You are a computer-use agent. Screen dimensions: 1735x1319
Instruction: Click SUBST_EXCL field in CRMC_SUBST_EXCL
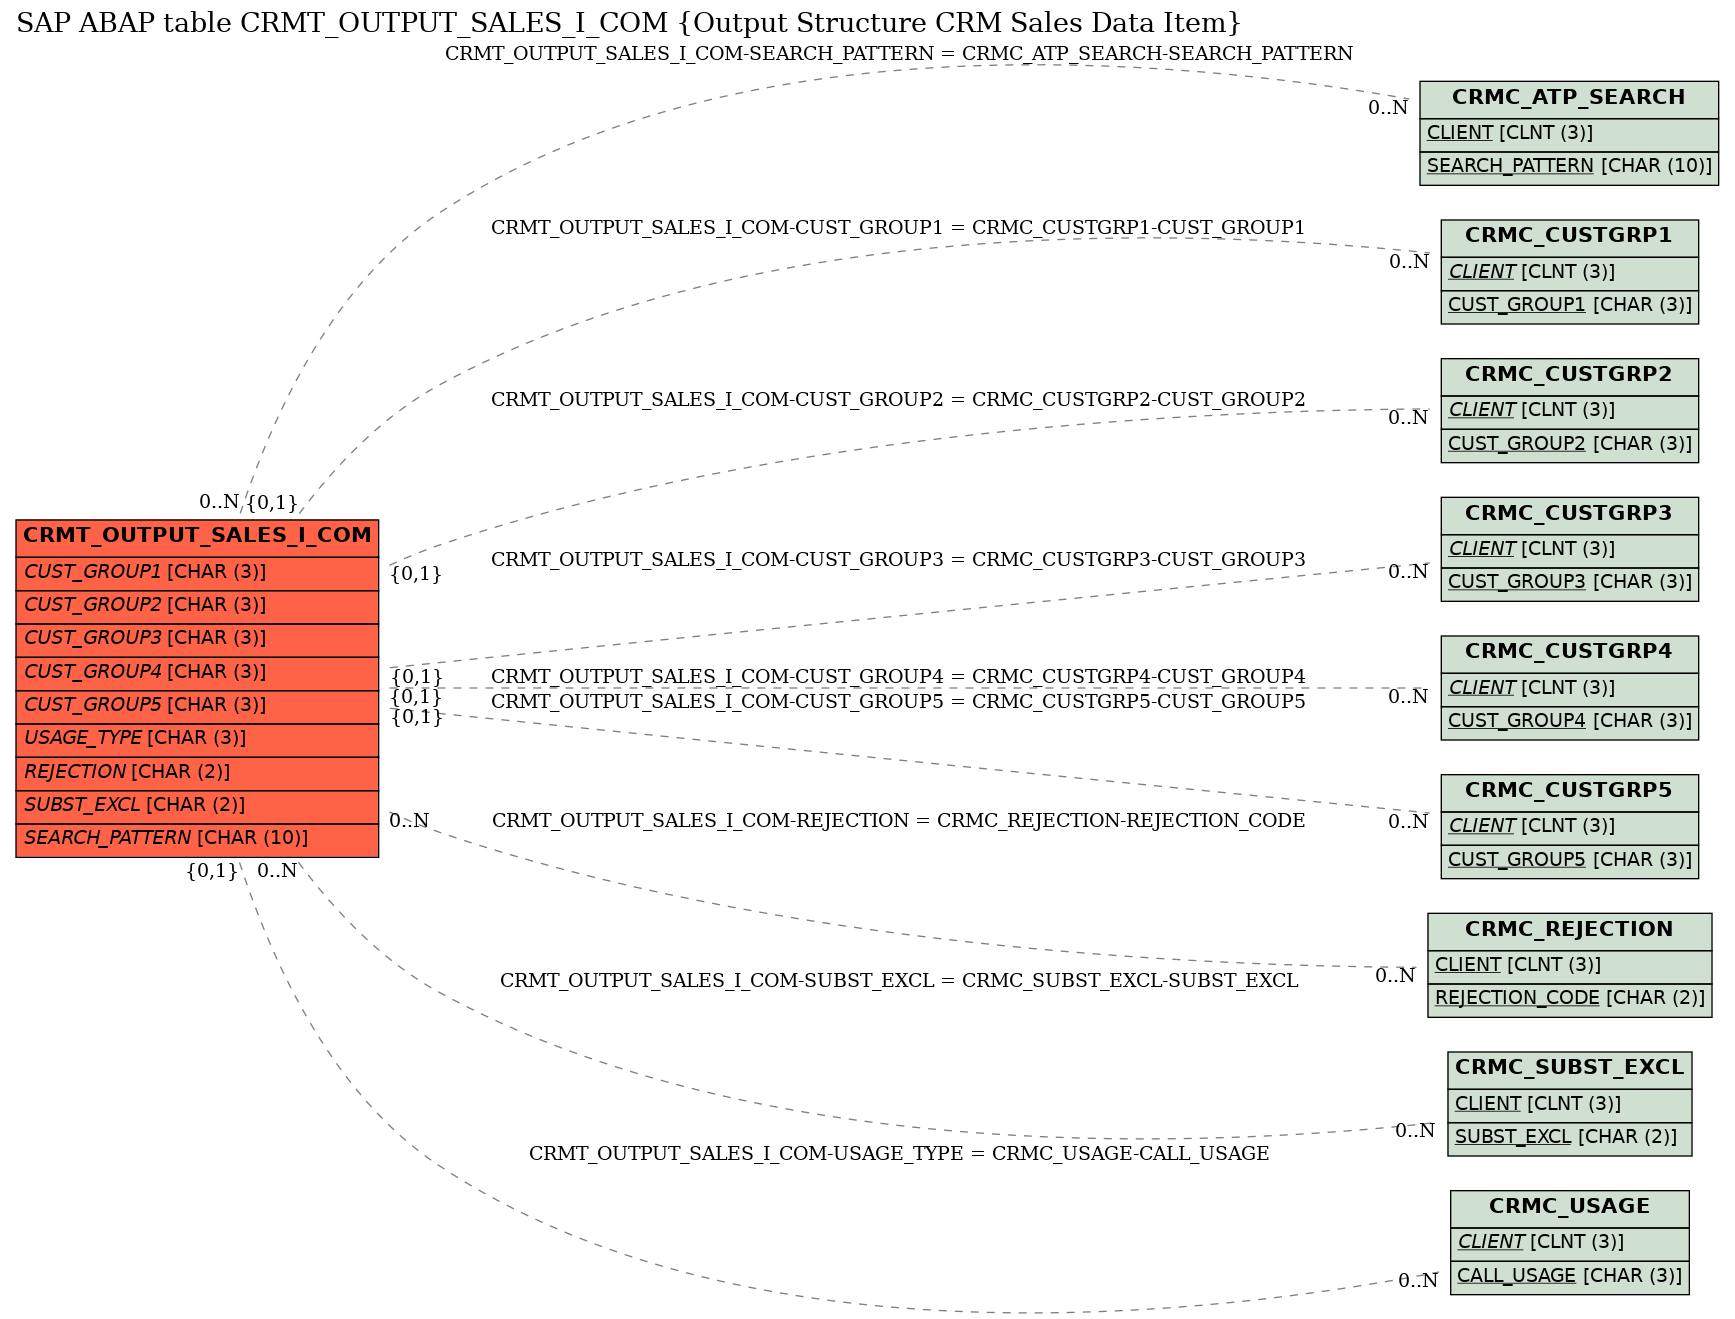[x=1569, y=1138]
